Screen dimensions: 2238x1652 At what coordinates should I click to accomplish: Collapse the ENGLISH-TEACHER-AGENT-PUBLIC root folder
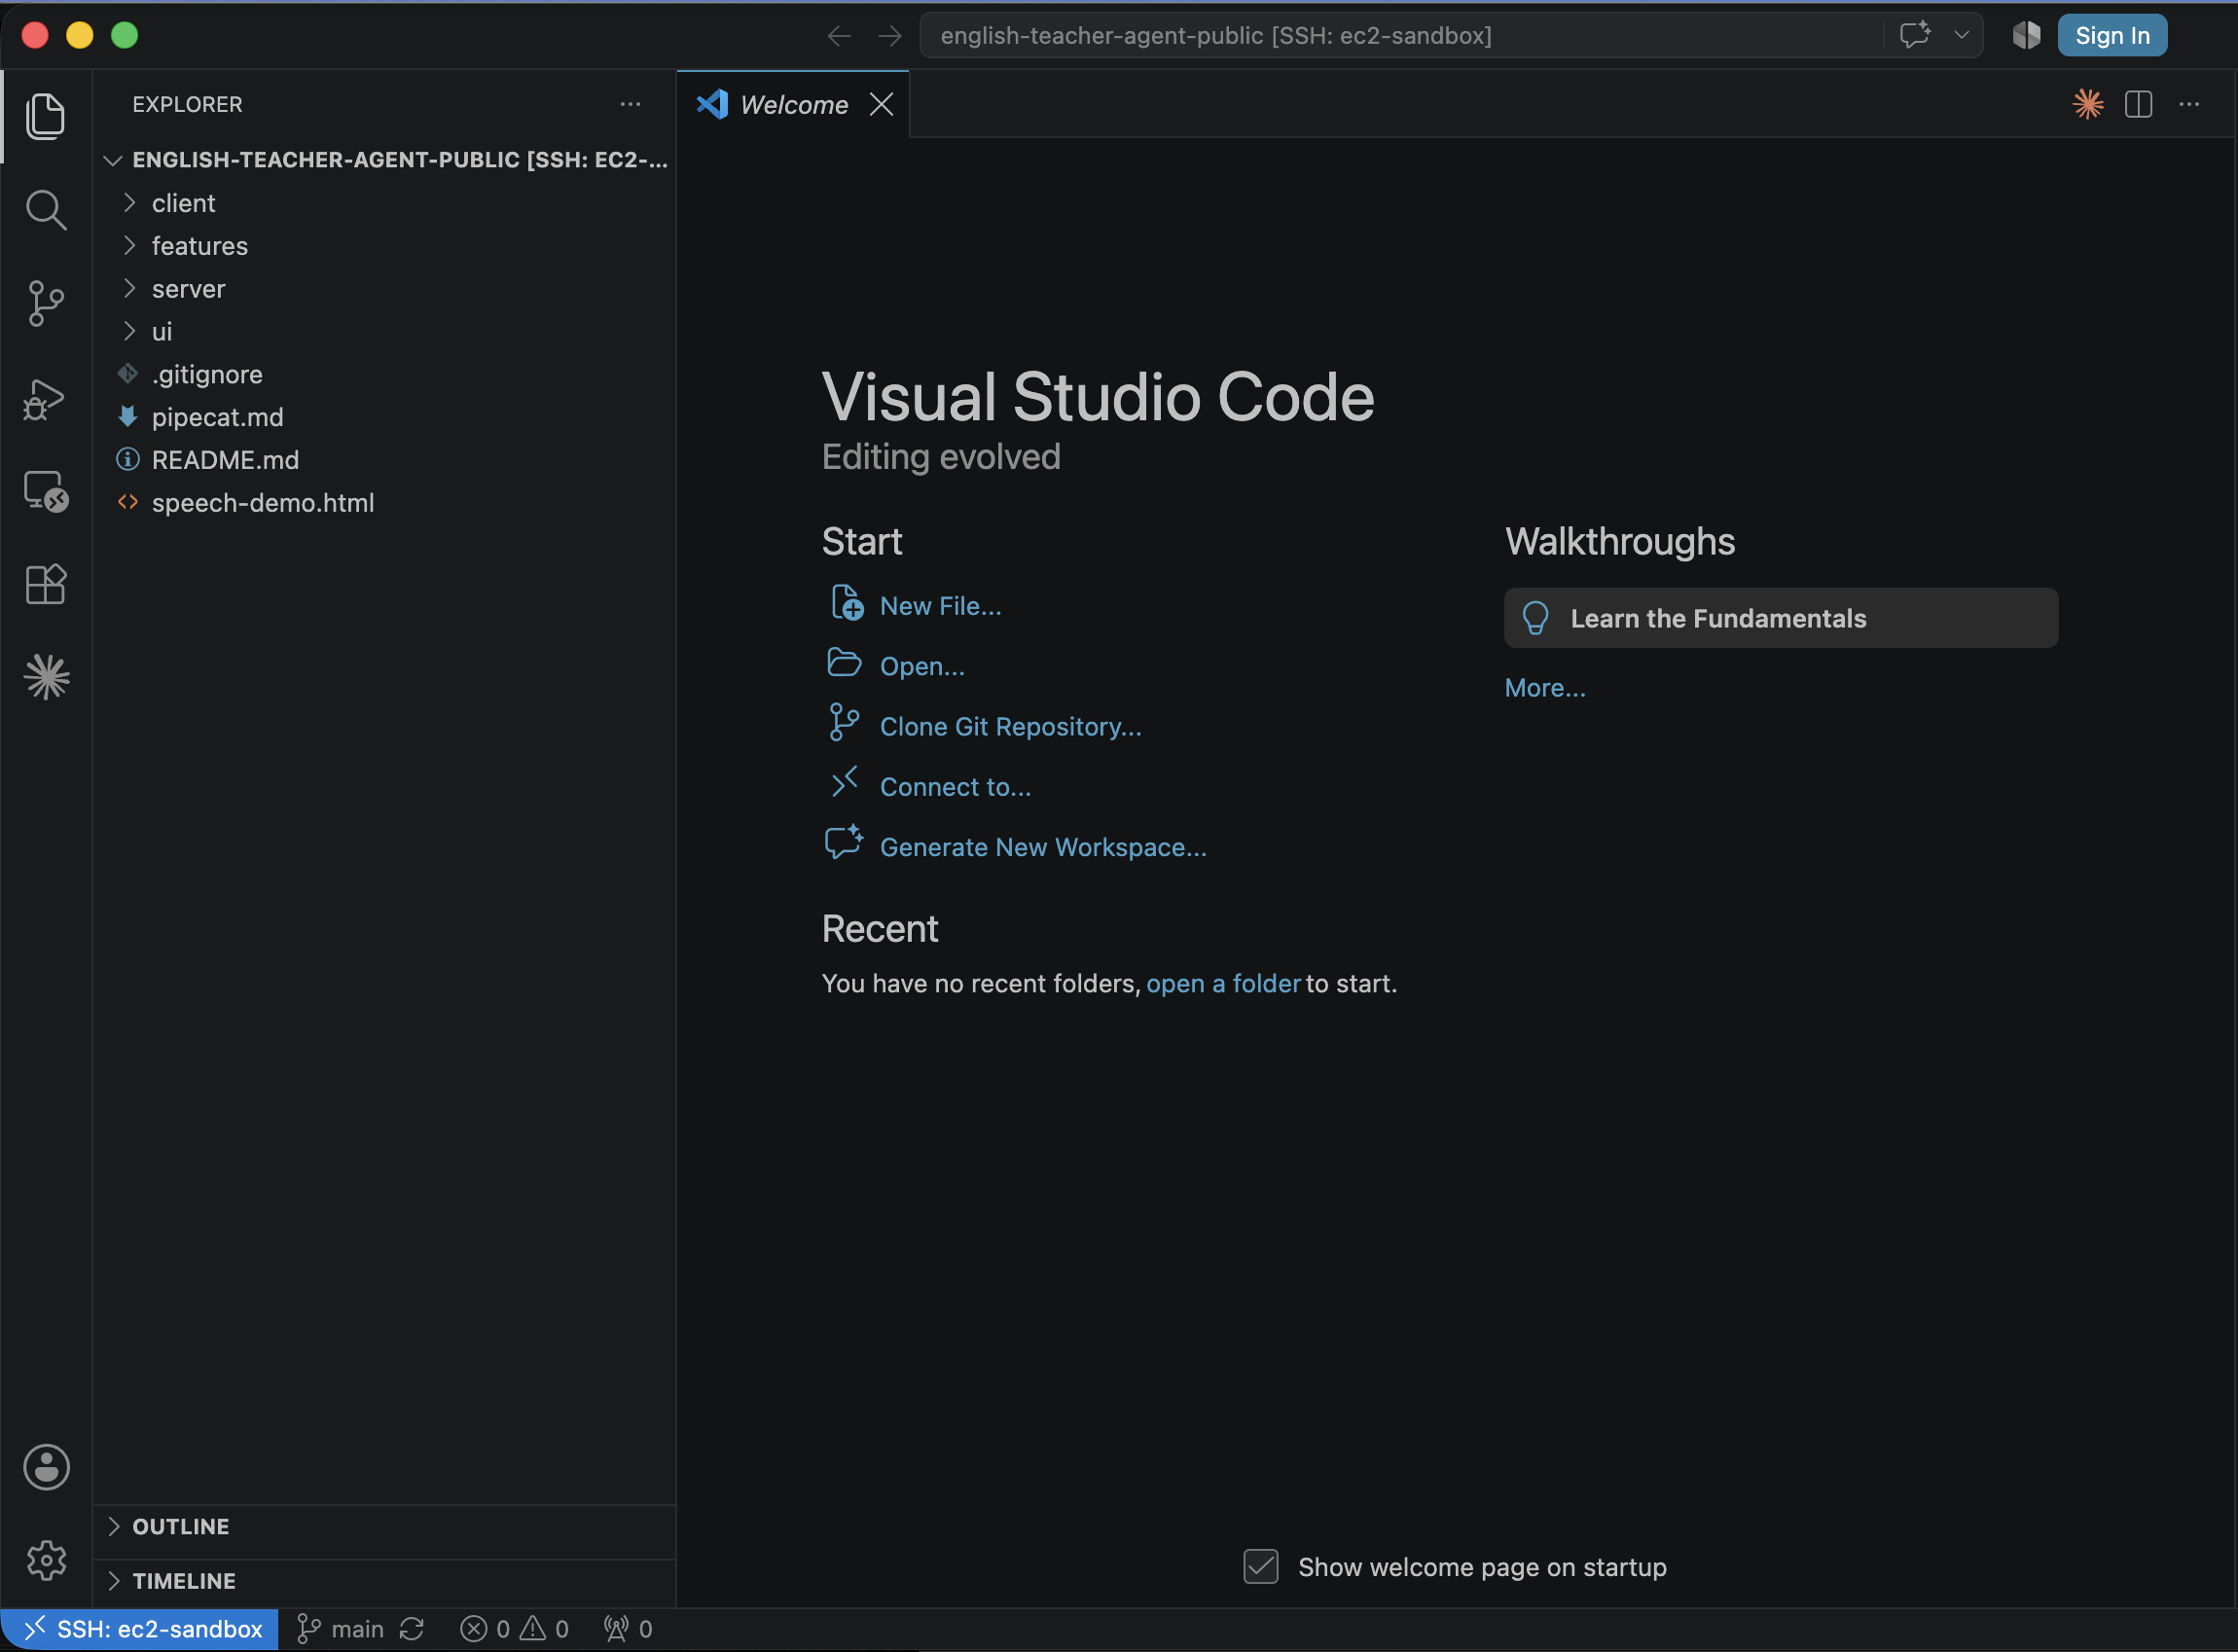coord(385,160)
